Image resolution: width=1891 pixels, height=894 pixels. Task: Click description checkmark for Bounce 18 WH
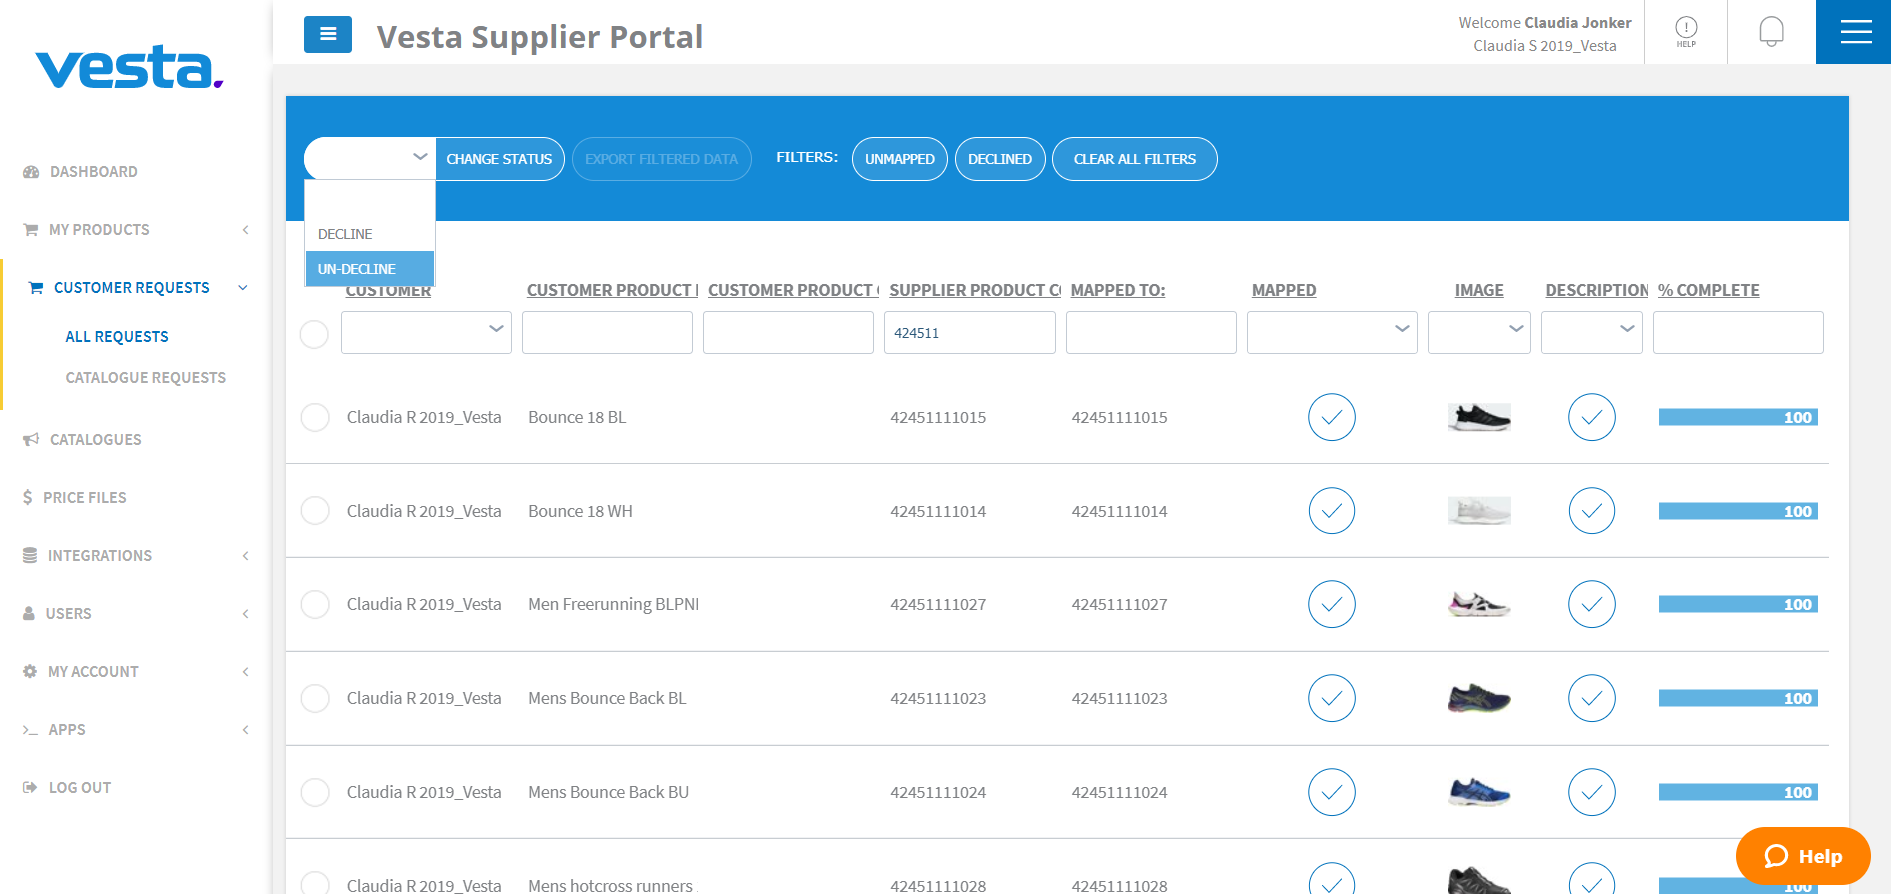(x=1592, y=511)
